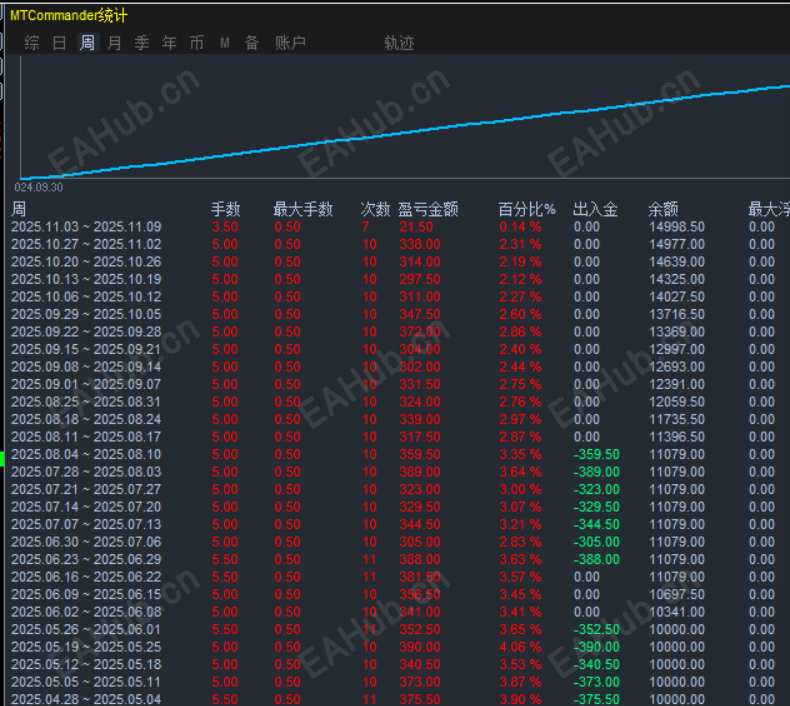Click the blue equity curve line

(405, 133)
